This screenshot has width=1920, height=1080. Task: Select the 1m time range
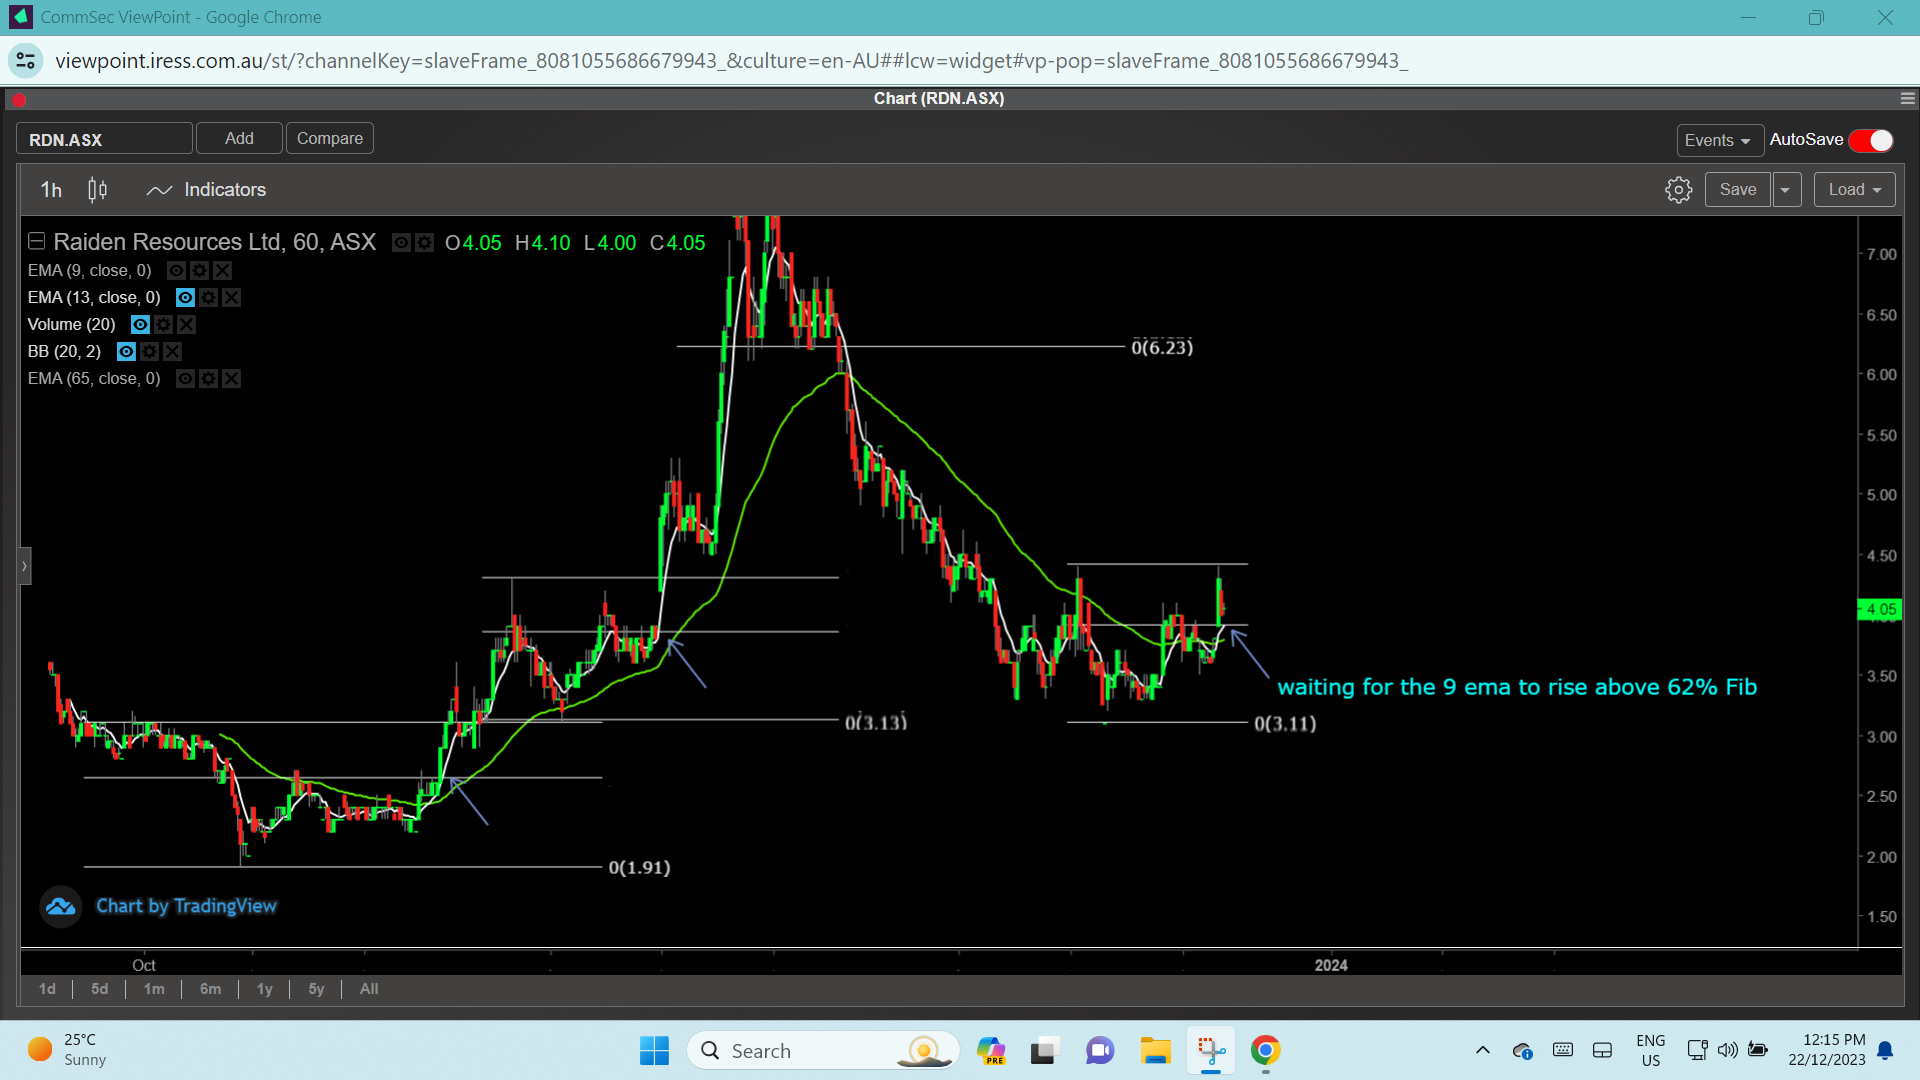point(154,989)
